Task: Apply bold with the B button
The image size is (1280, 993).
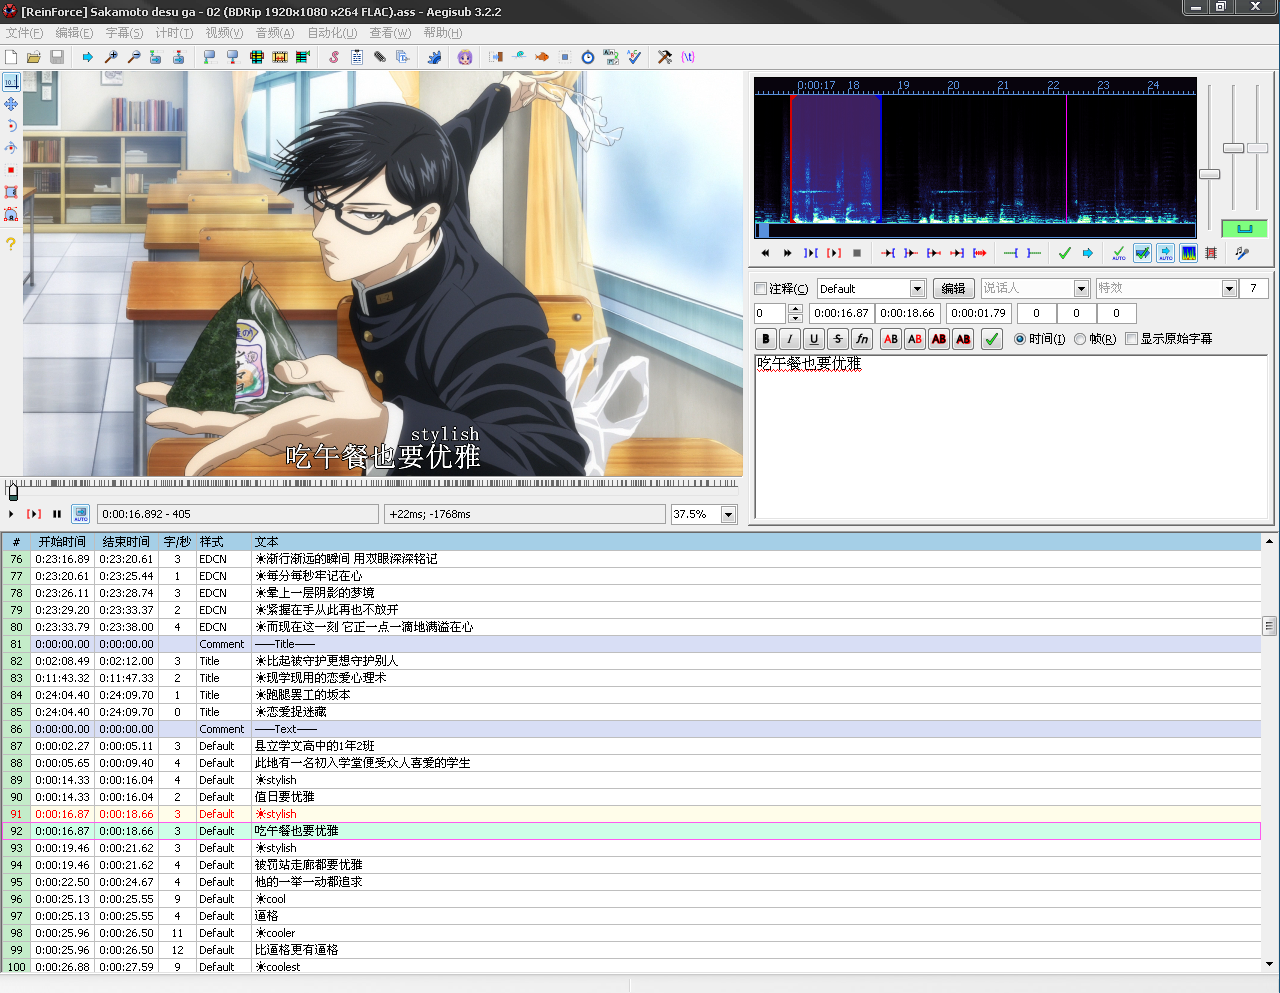Action: pos(766,339)
